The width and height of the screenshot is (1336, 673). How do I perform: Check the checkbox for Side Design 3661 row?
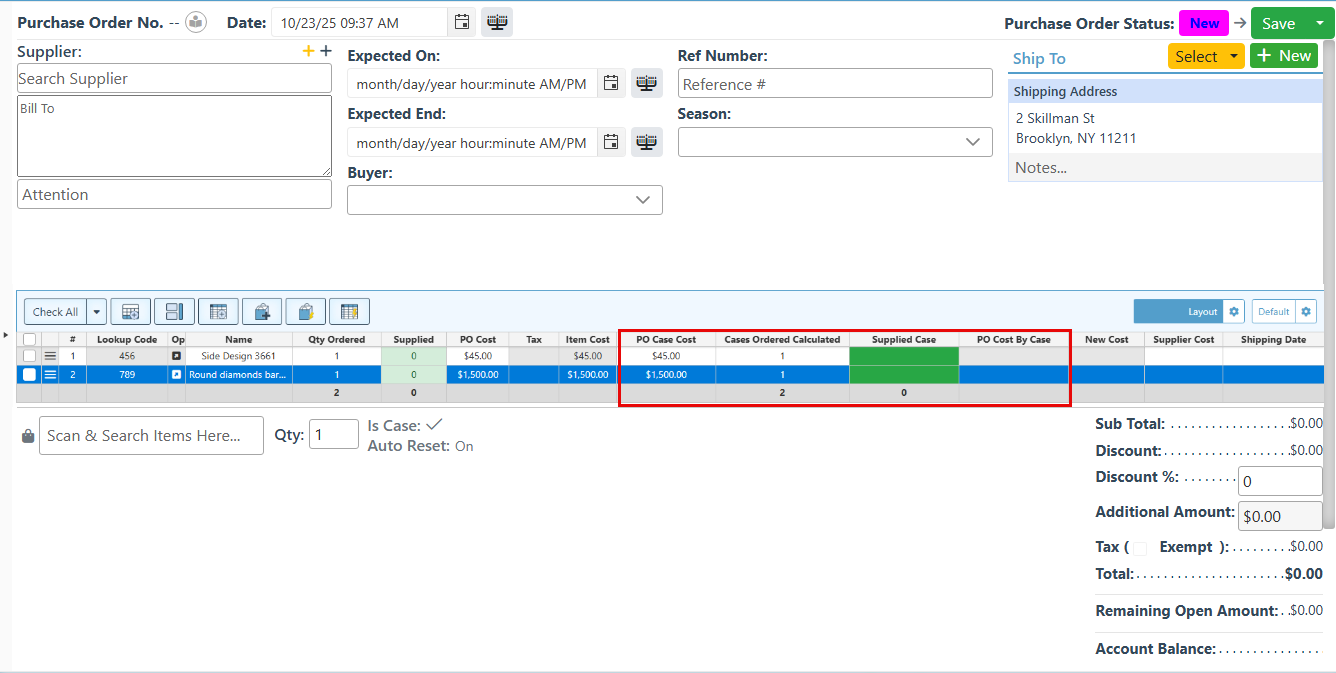click(29, 356)
